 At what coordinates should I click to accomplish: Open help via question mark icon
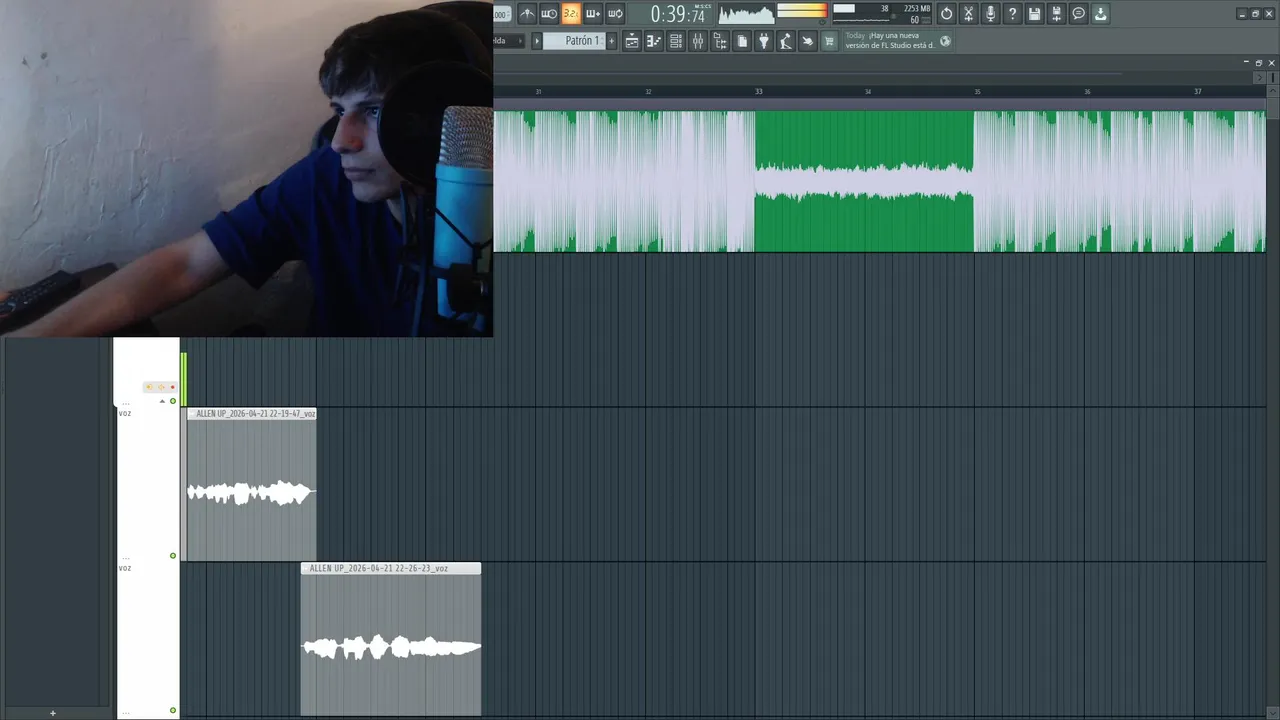[x=1012, y=13]
